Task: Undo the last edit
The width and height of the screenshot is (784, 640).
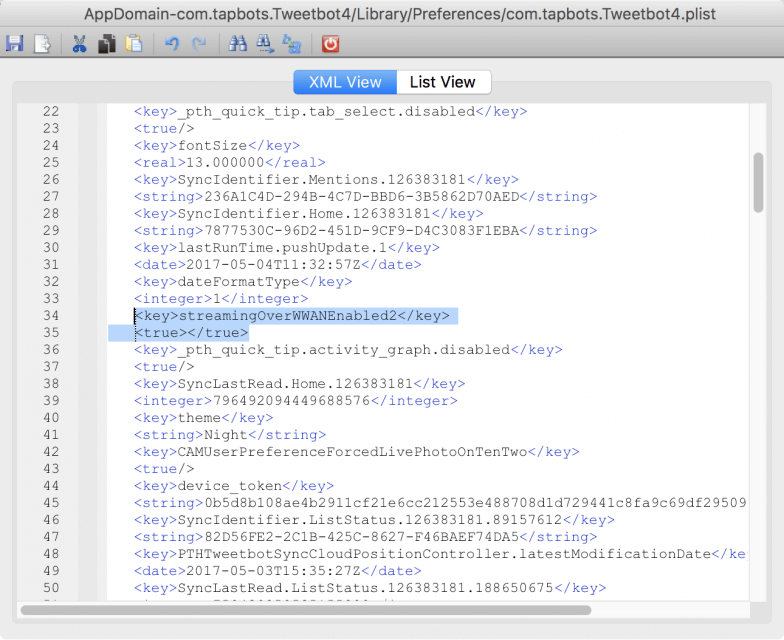Action: tap(172, 44)
